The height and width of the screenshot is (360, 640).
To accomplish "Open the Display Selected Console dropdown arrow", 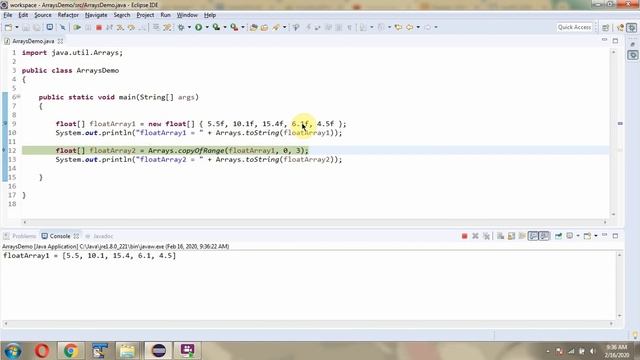I will pos(578,236).
